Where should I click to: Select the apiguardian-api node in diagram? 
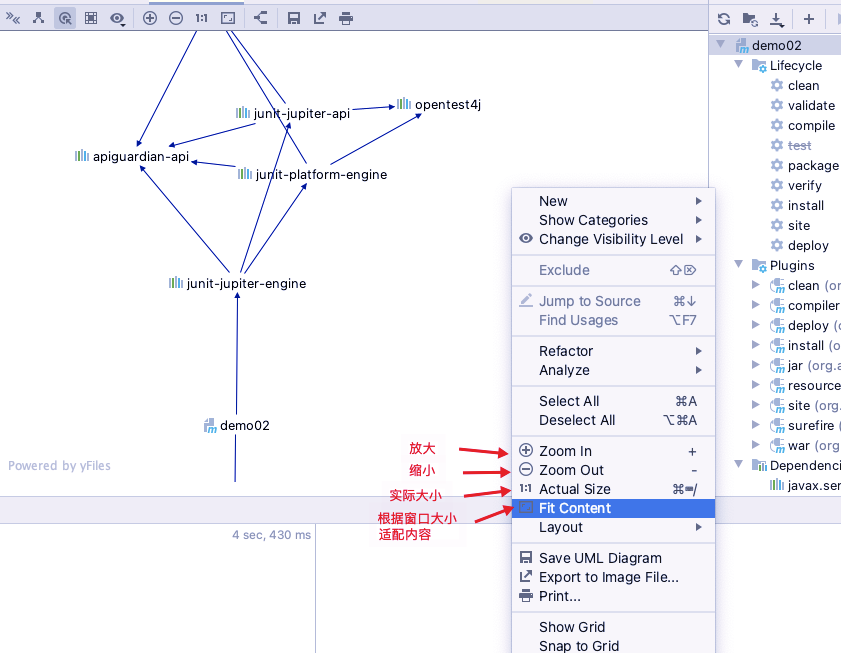coord(132,156)
